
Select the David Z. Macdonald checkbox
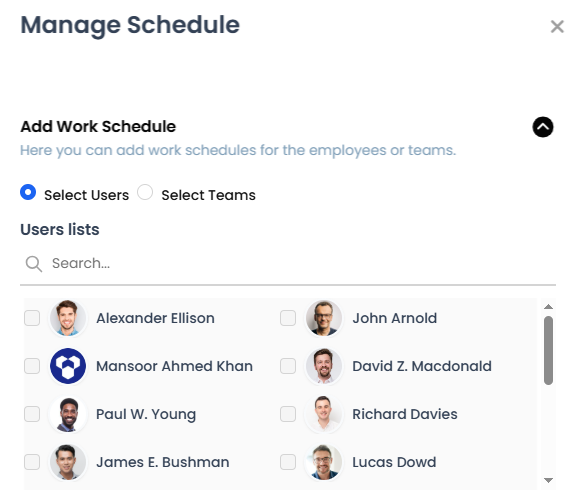point(288,366)
